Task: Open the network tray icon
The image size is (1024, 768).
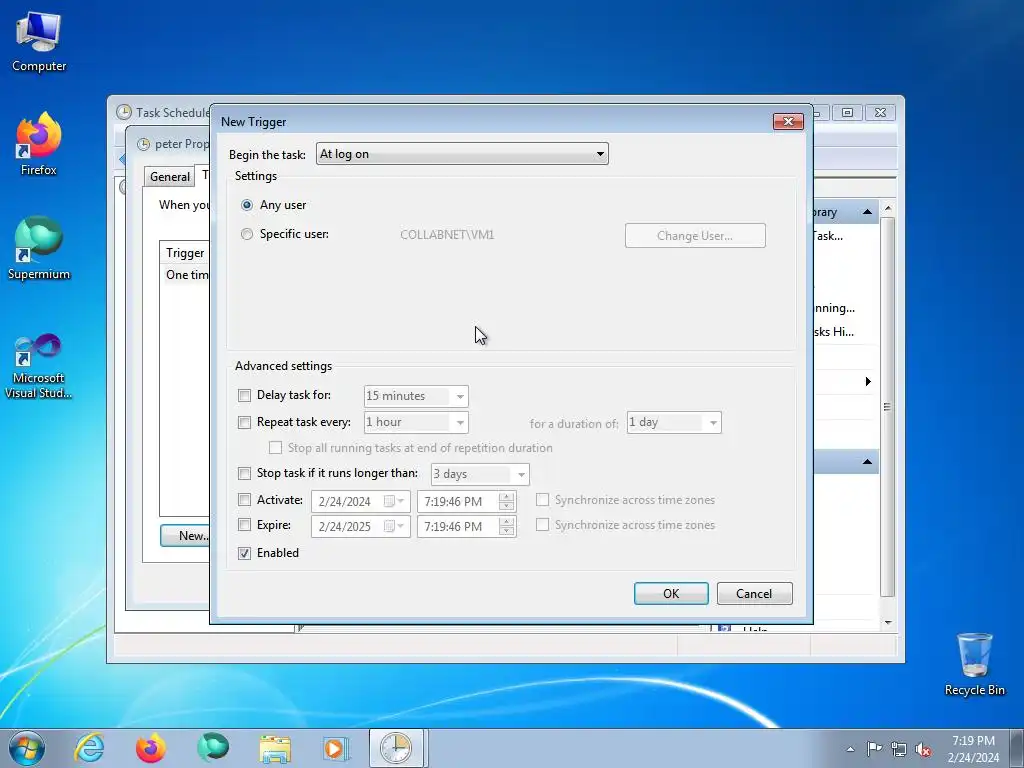Action: [x=899, y=749]
